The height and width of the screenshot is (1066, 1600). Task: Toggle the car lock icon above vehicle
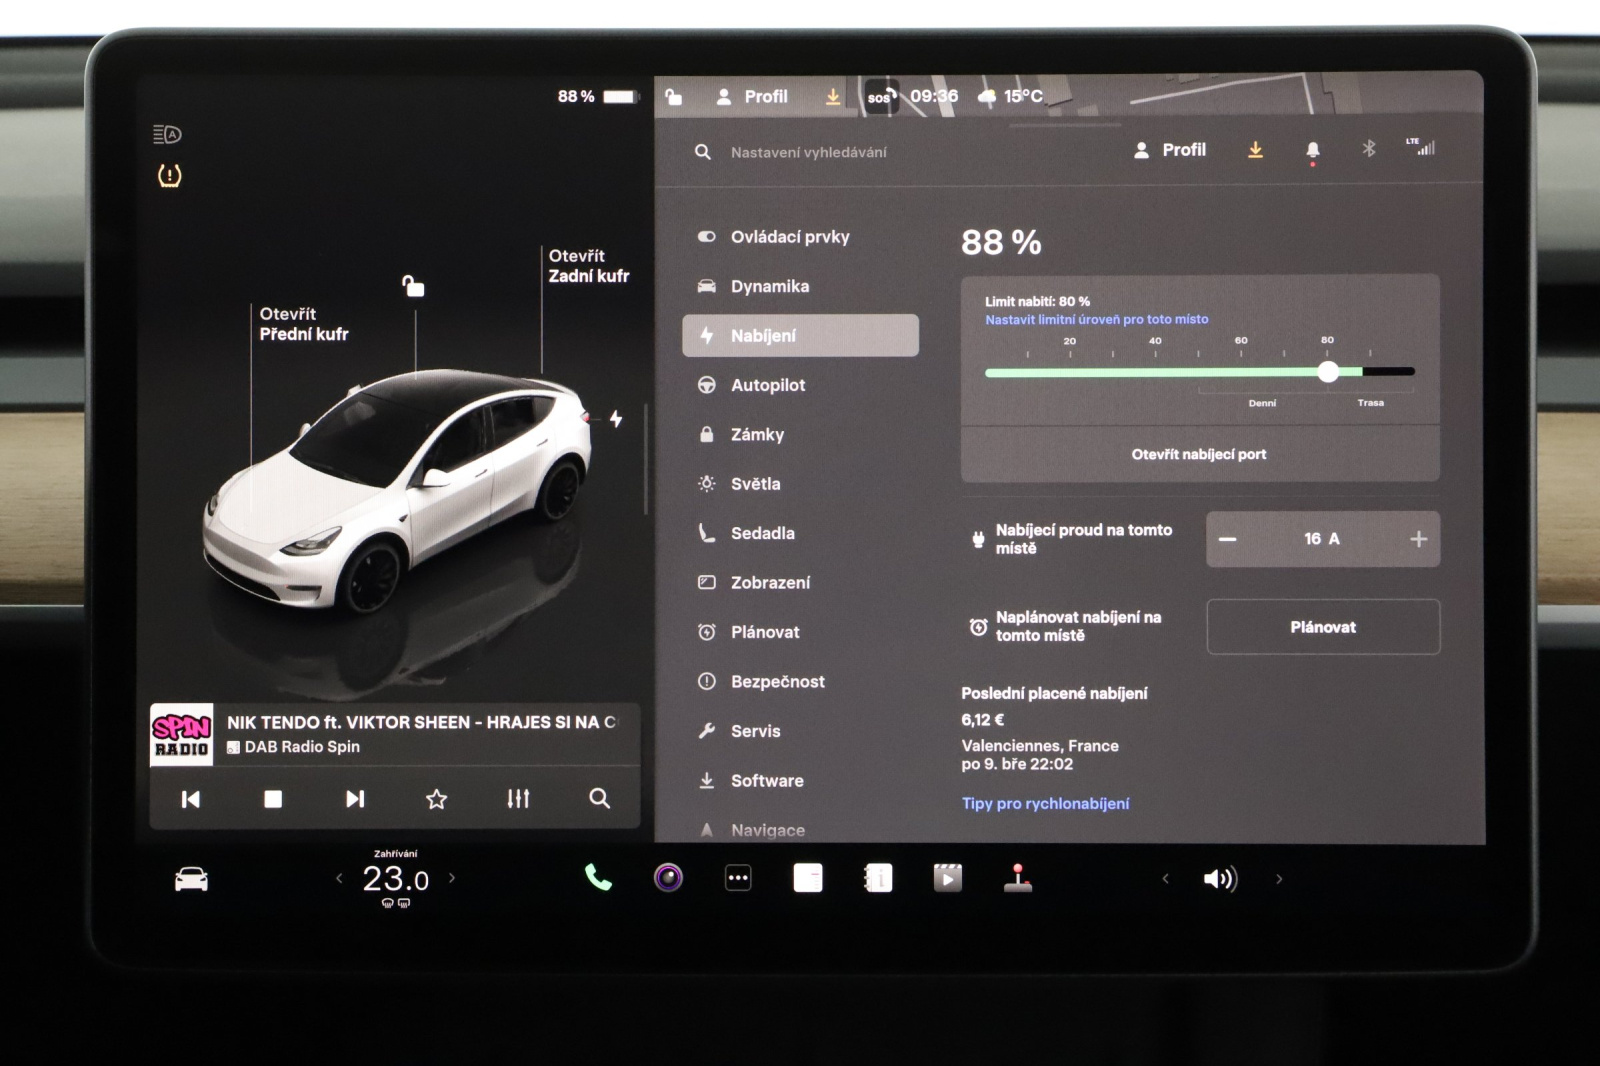(x=413, y=287)
